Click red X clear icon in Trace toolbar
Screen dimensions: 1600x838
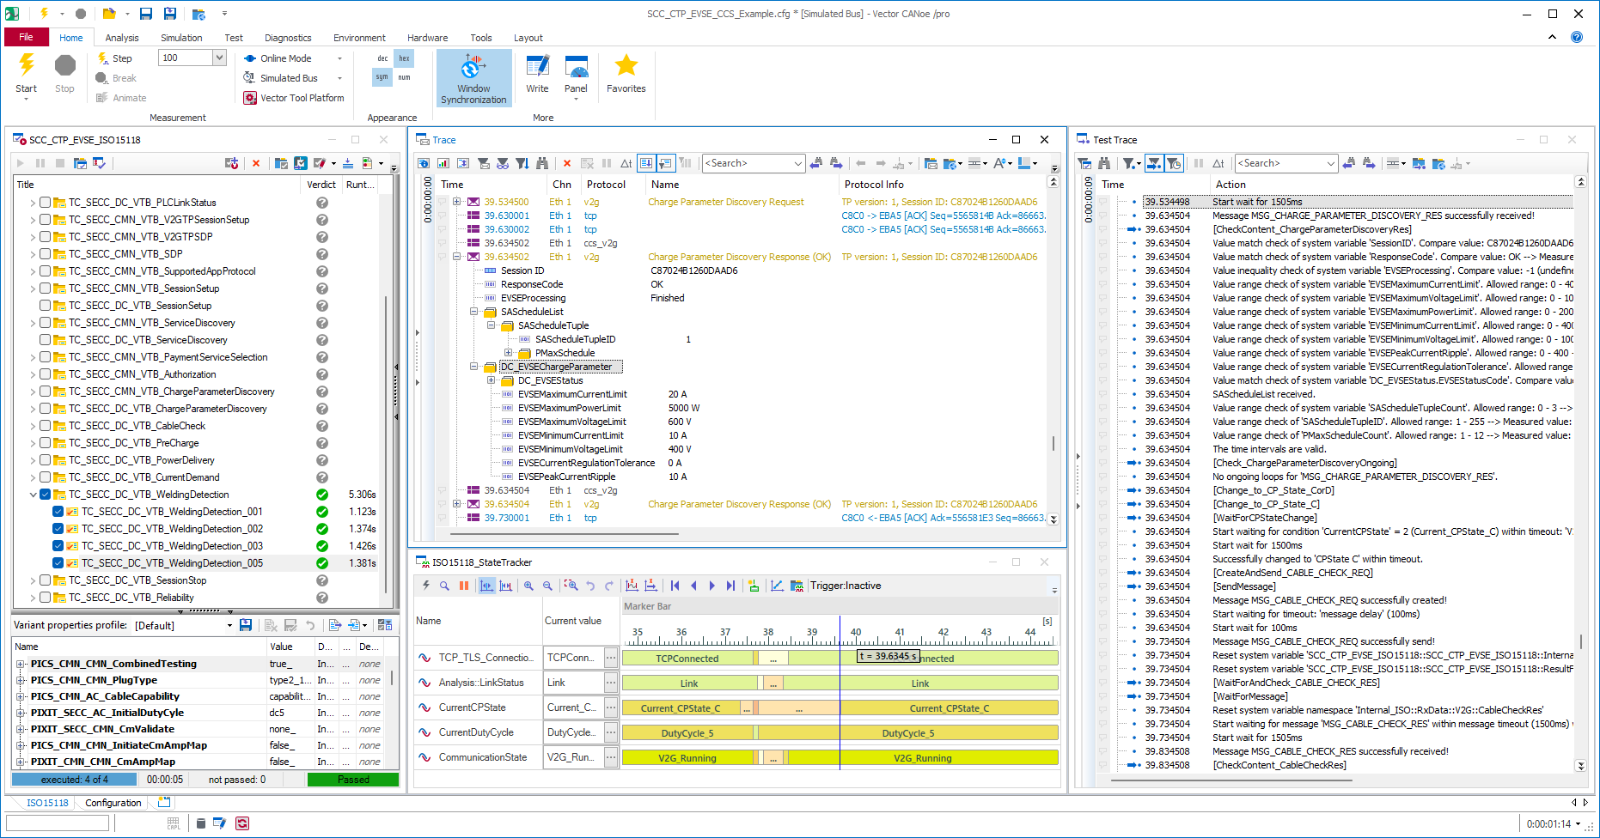tap(567, 163)
